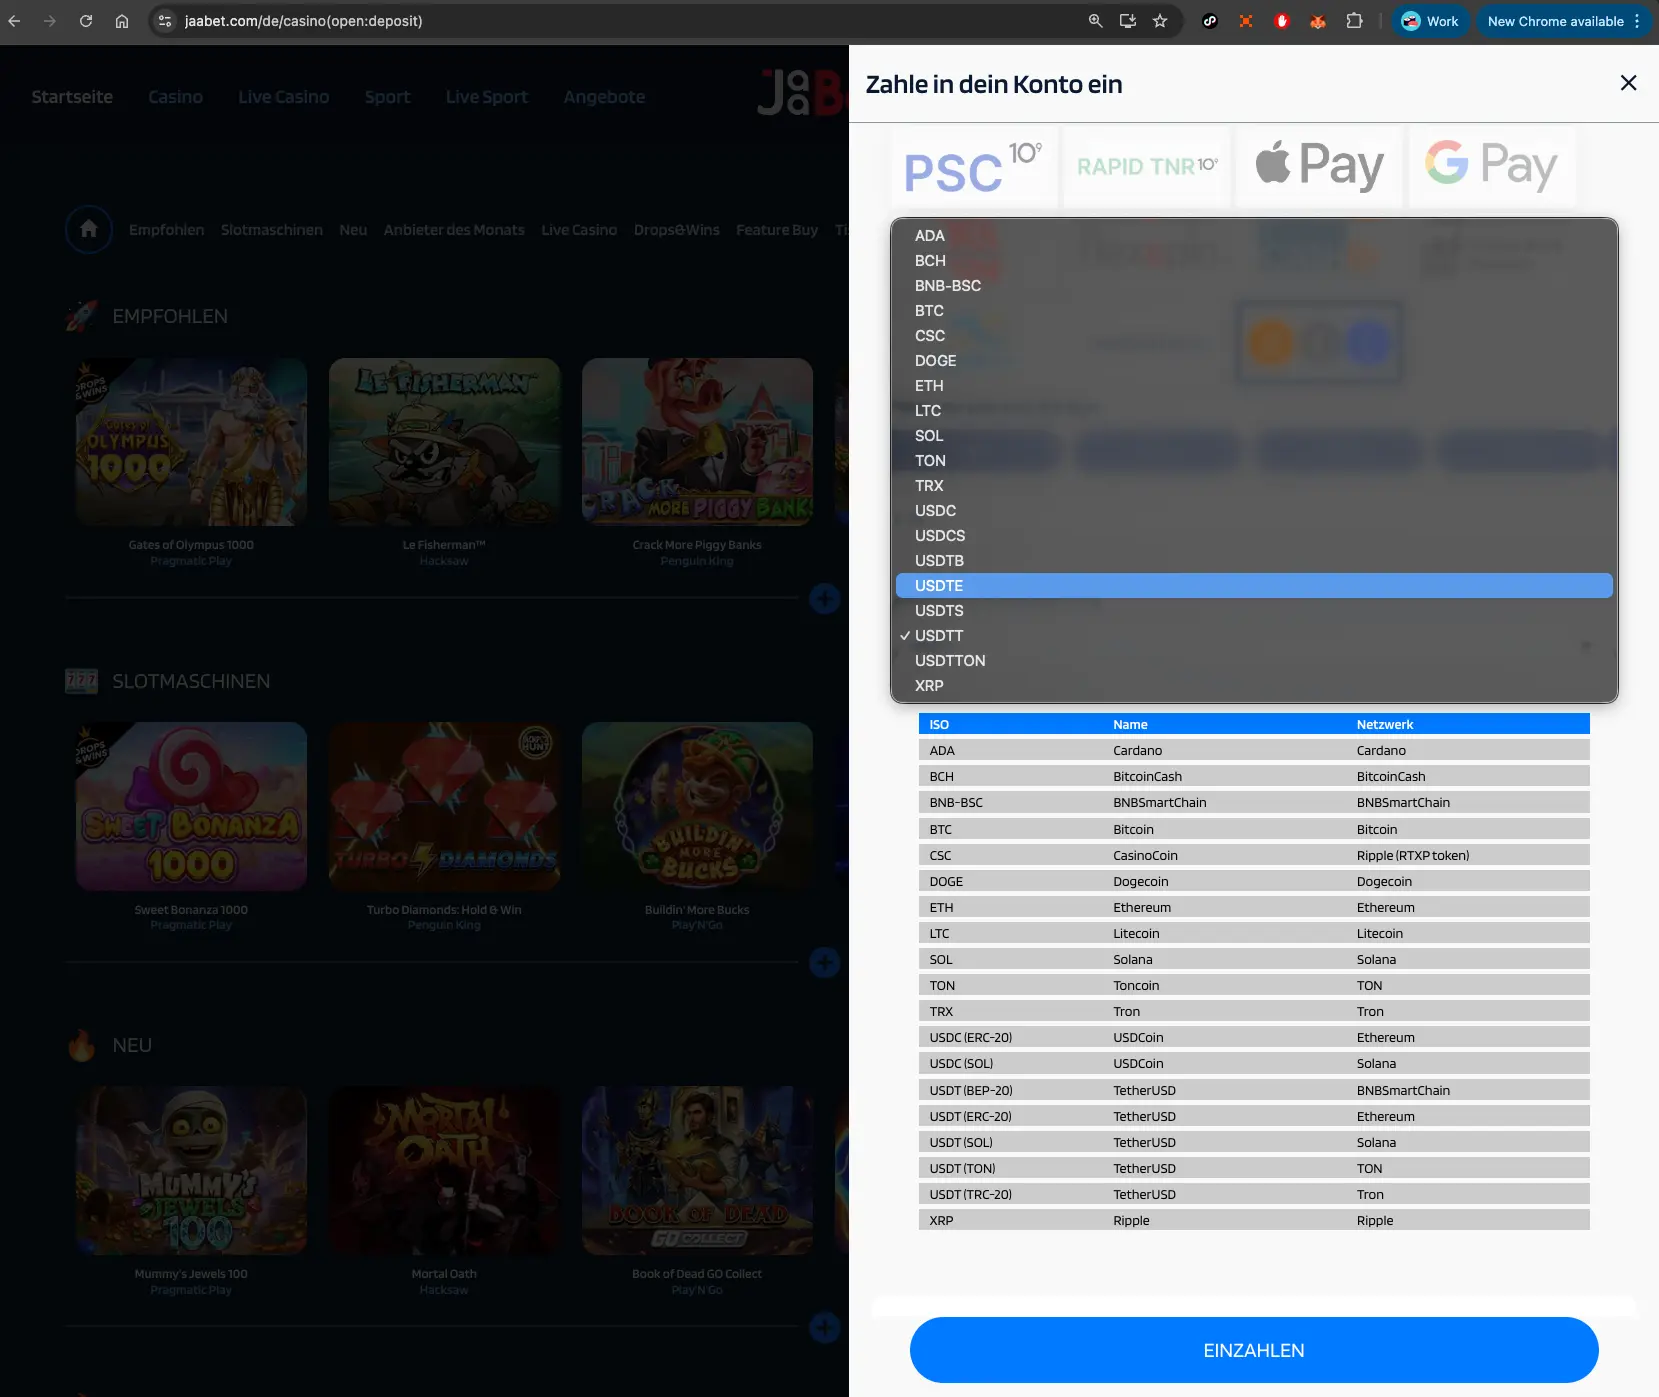Open Le Fisherman game thumbnail

(444, 442)
